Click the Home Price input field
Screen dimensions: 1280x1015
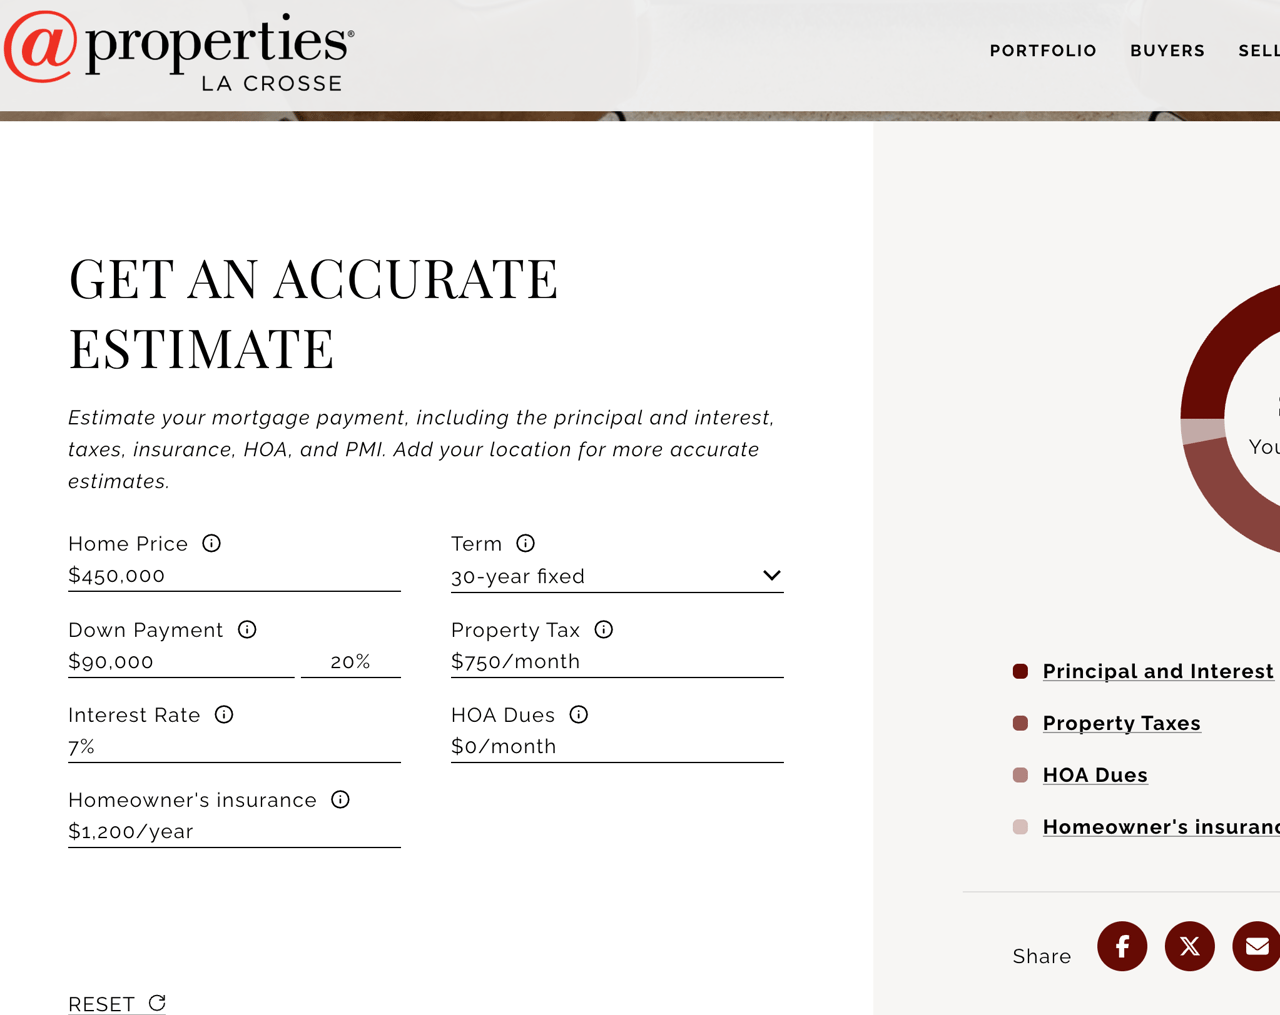(x=233, y=576)
